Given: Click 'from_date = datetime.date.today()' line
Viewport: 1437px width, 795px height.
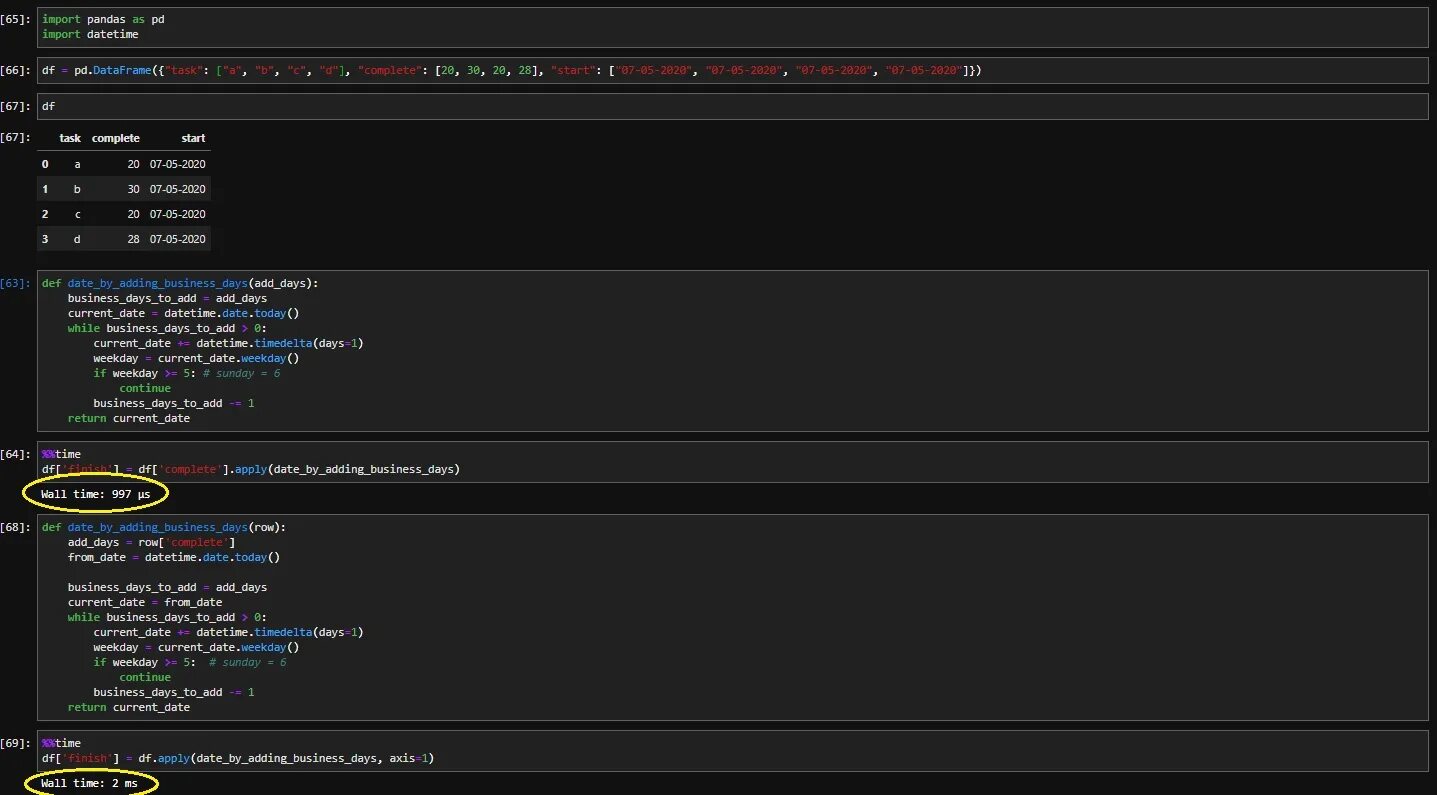Looking at the screenshot, I should tap(174, 557).
